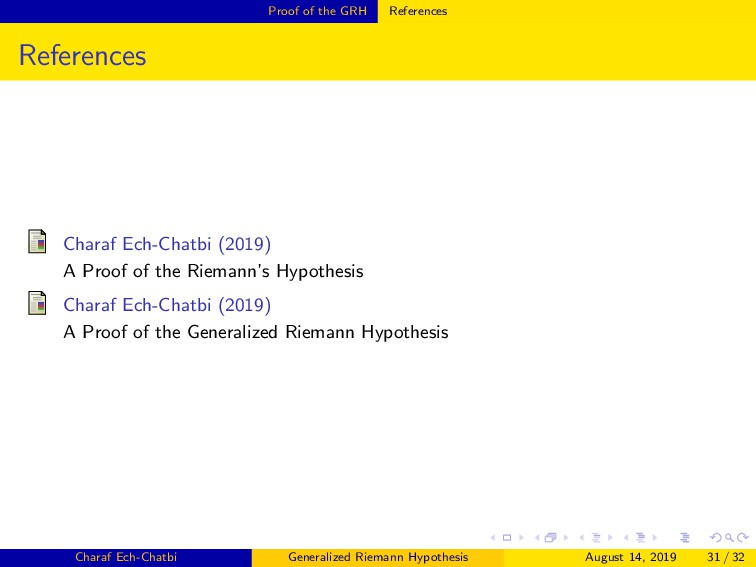Click the slide rectangle navigation icon
This screenshot has width=756, height=567.
coord(507,538)
